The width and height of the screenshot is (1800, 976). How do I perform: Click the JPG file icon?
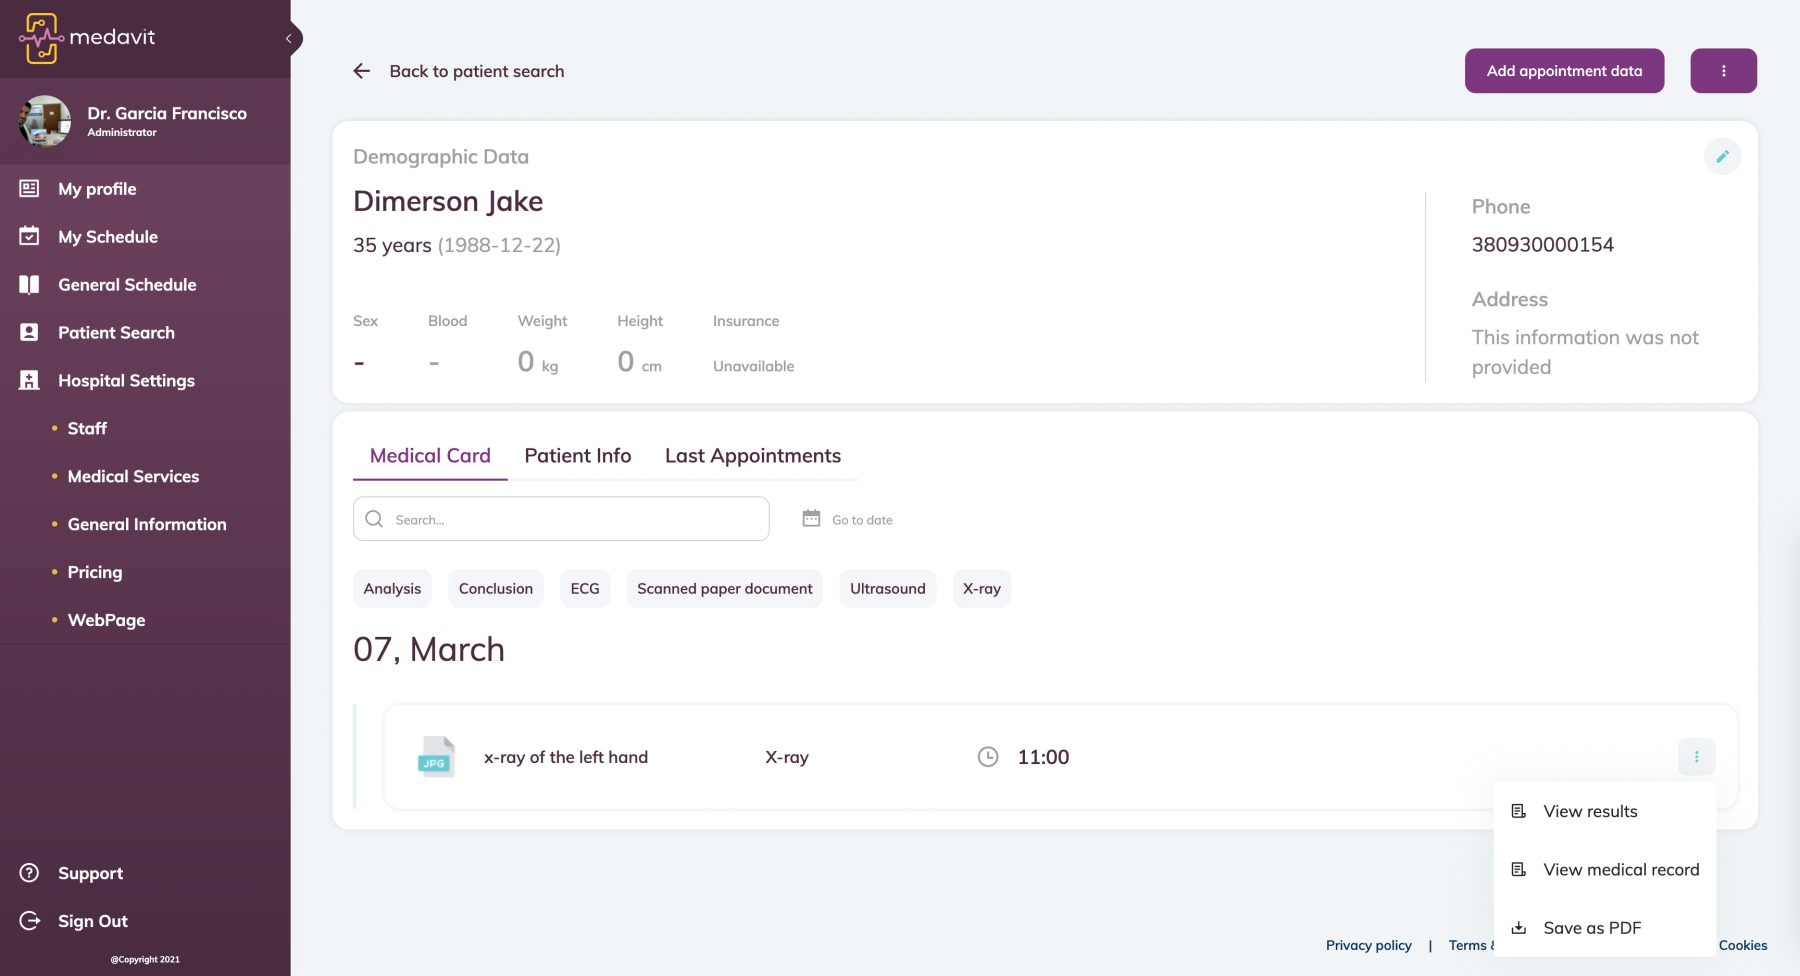tap(435, 757)
